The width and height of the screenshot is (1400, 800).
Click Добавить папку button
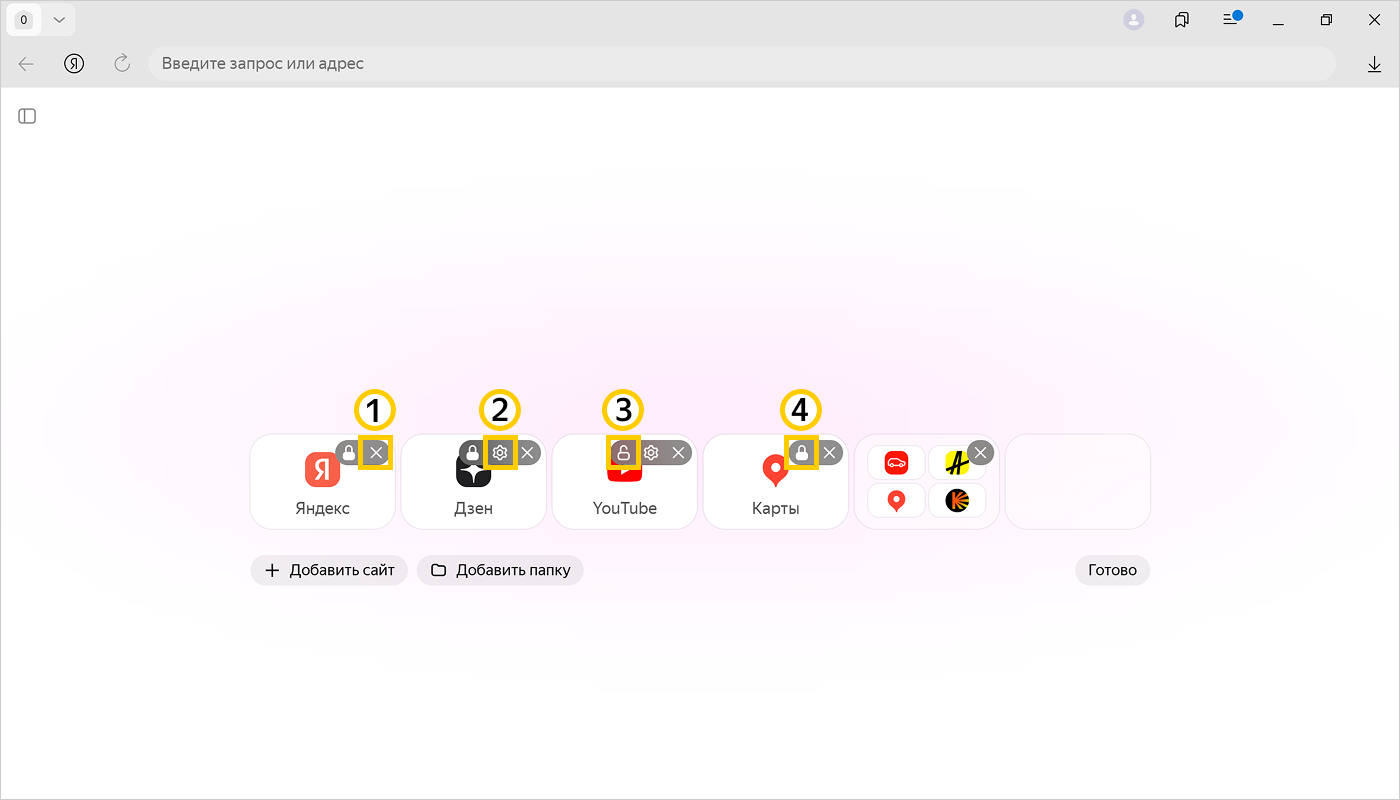(500, 570)
